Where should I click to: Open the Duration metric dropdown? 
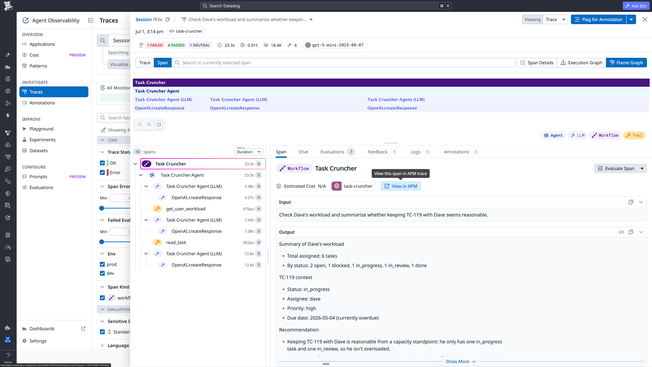[x=249, y=152]
